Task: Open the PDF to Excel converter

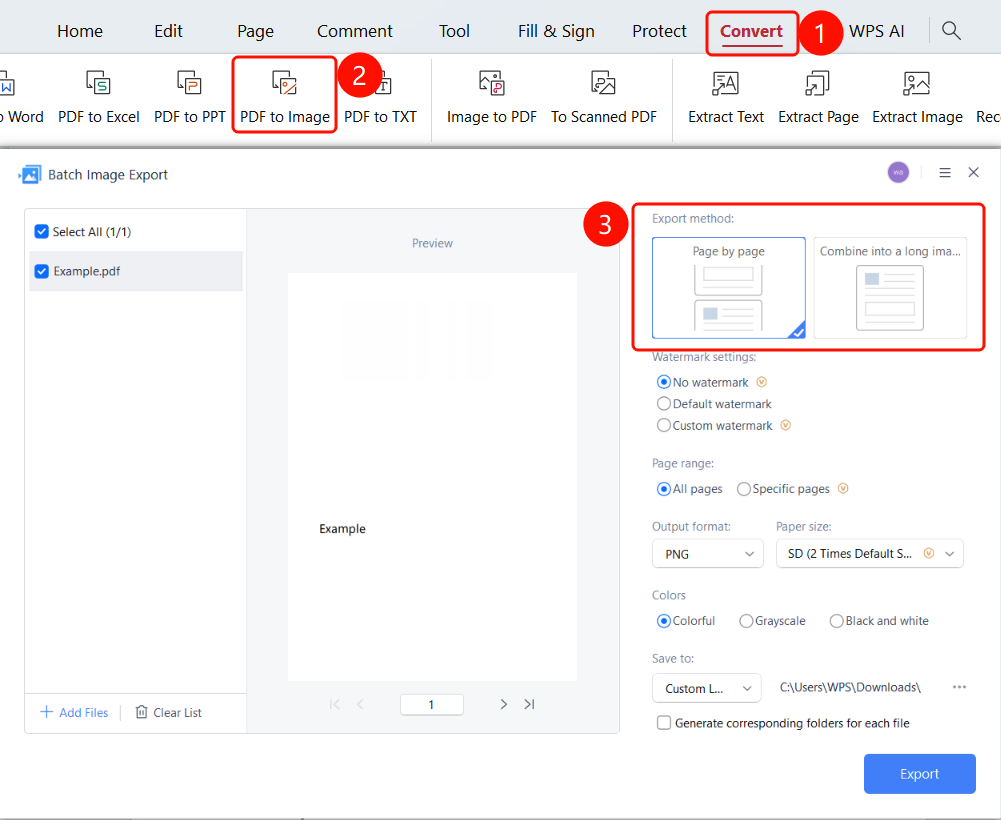Action: [x=98, y=97]
